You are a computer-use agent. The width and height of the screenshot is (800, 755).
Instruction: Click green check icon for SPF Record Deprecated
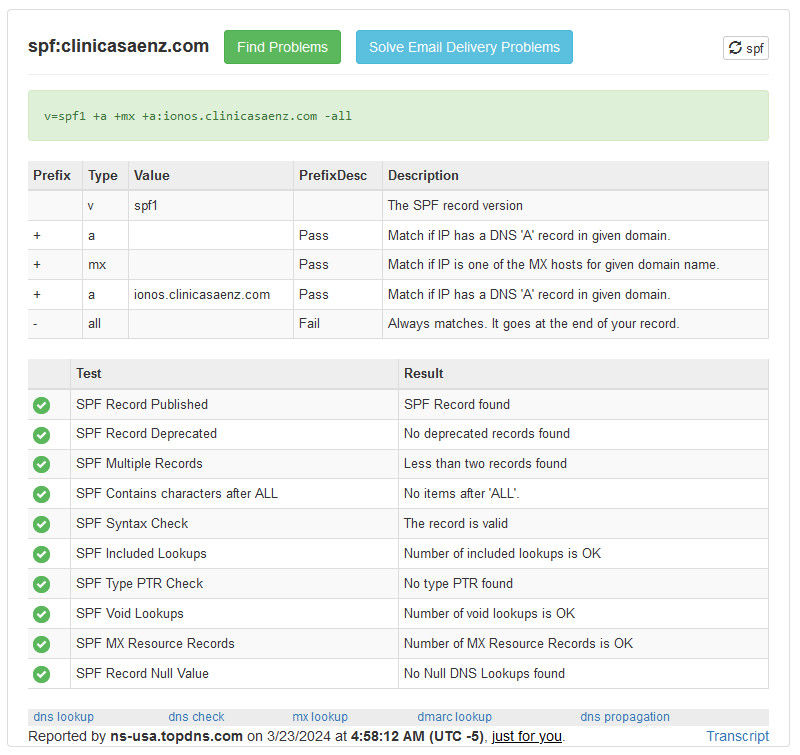[x=41, y=435]
